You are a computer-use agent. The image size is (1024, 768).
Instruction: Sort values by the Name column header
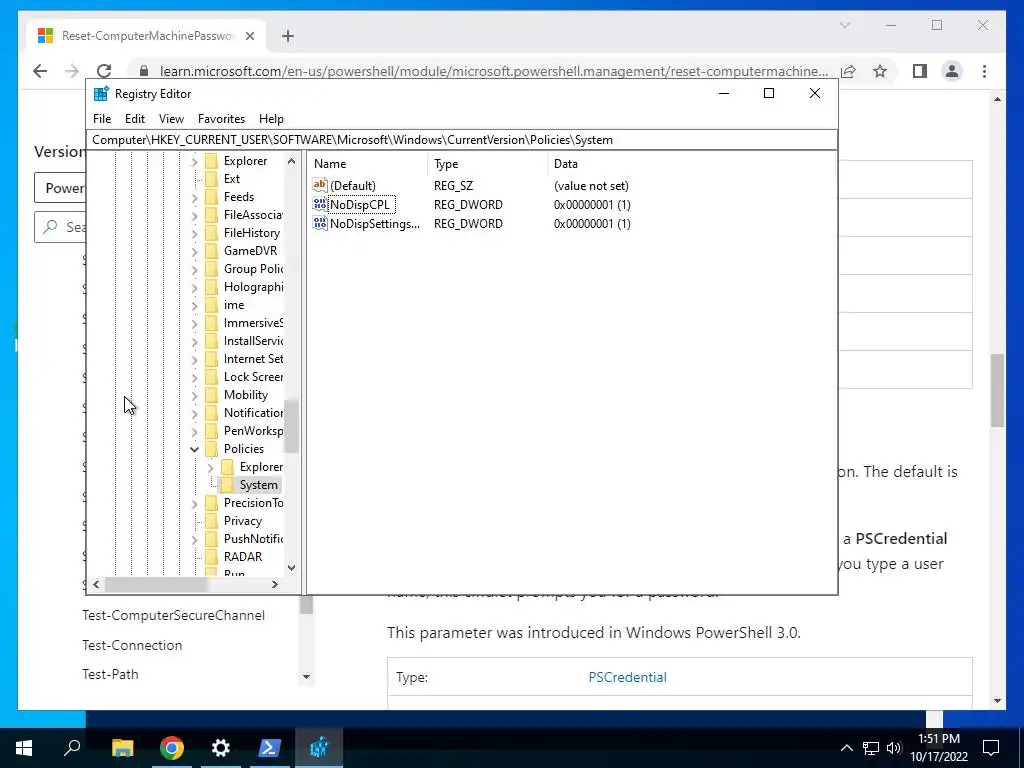coord(368,164)
